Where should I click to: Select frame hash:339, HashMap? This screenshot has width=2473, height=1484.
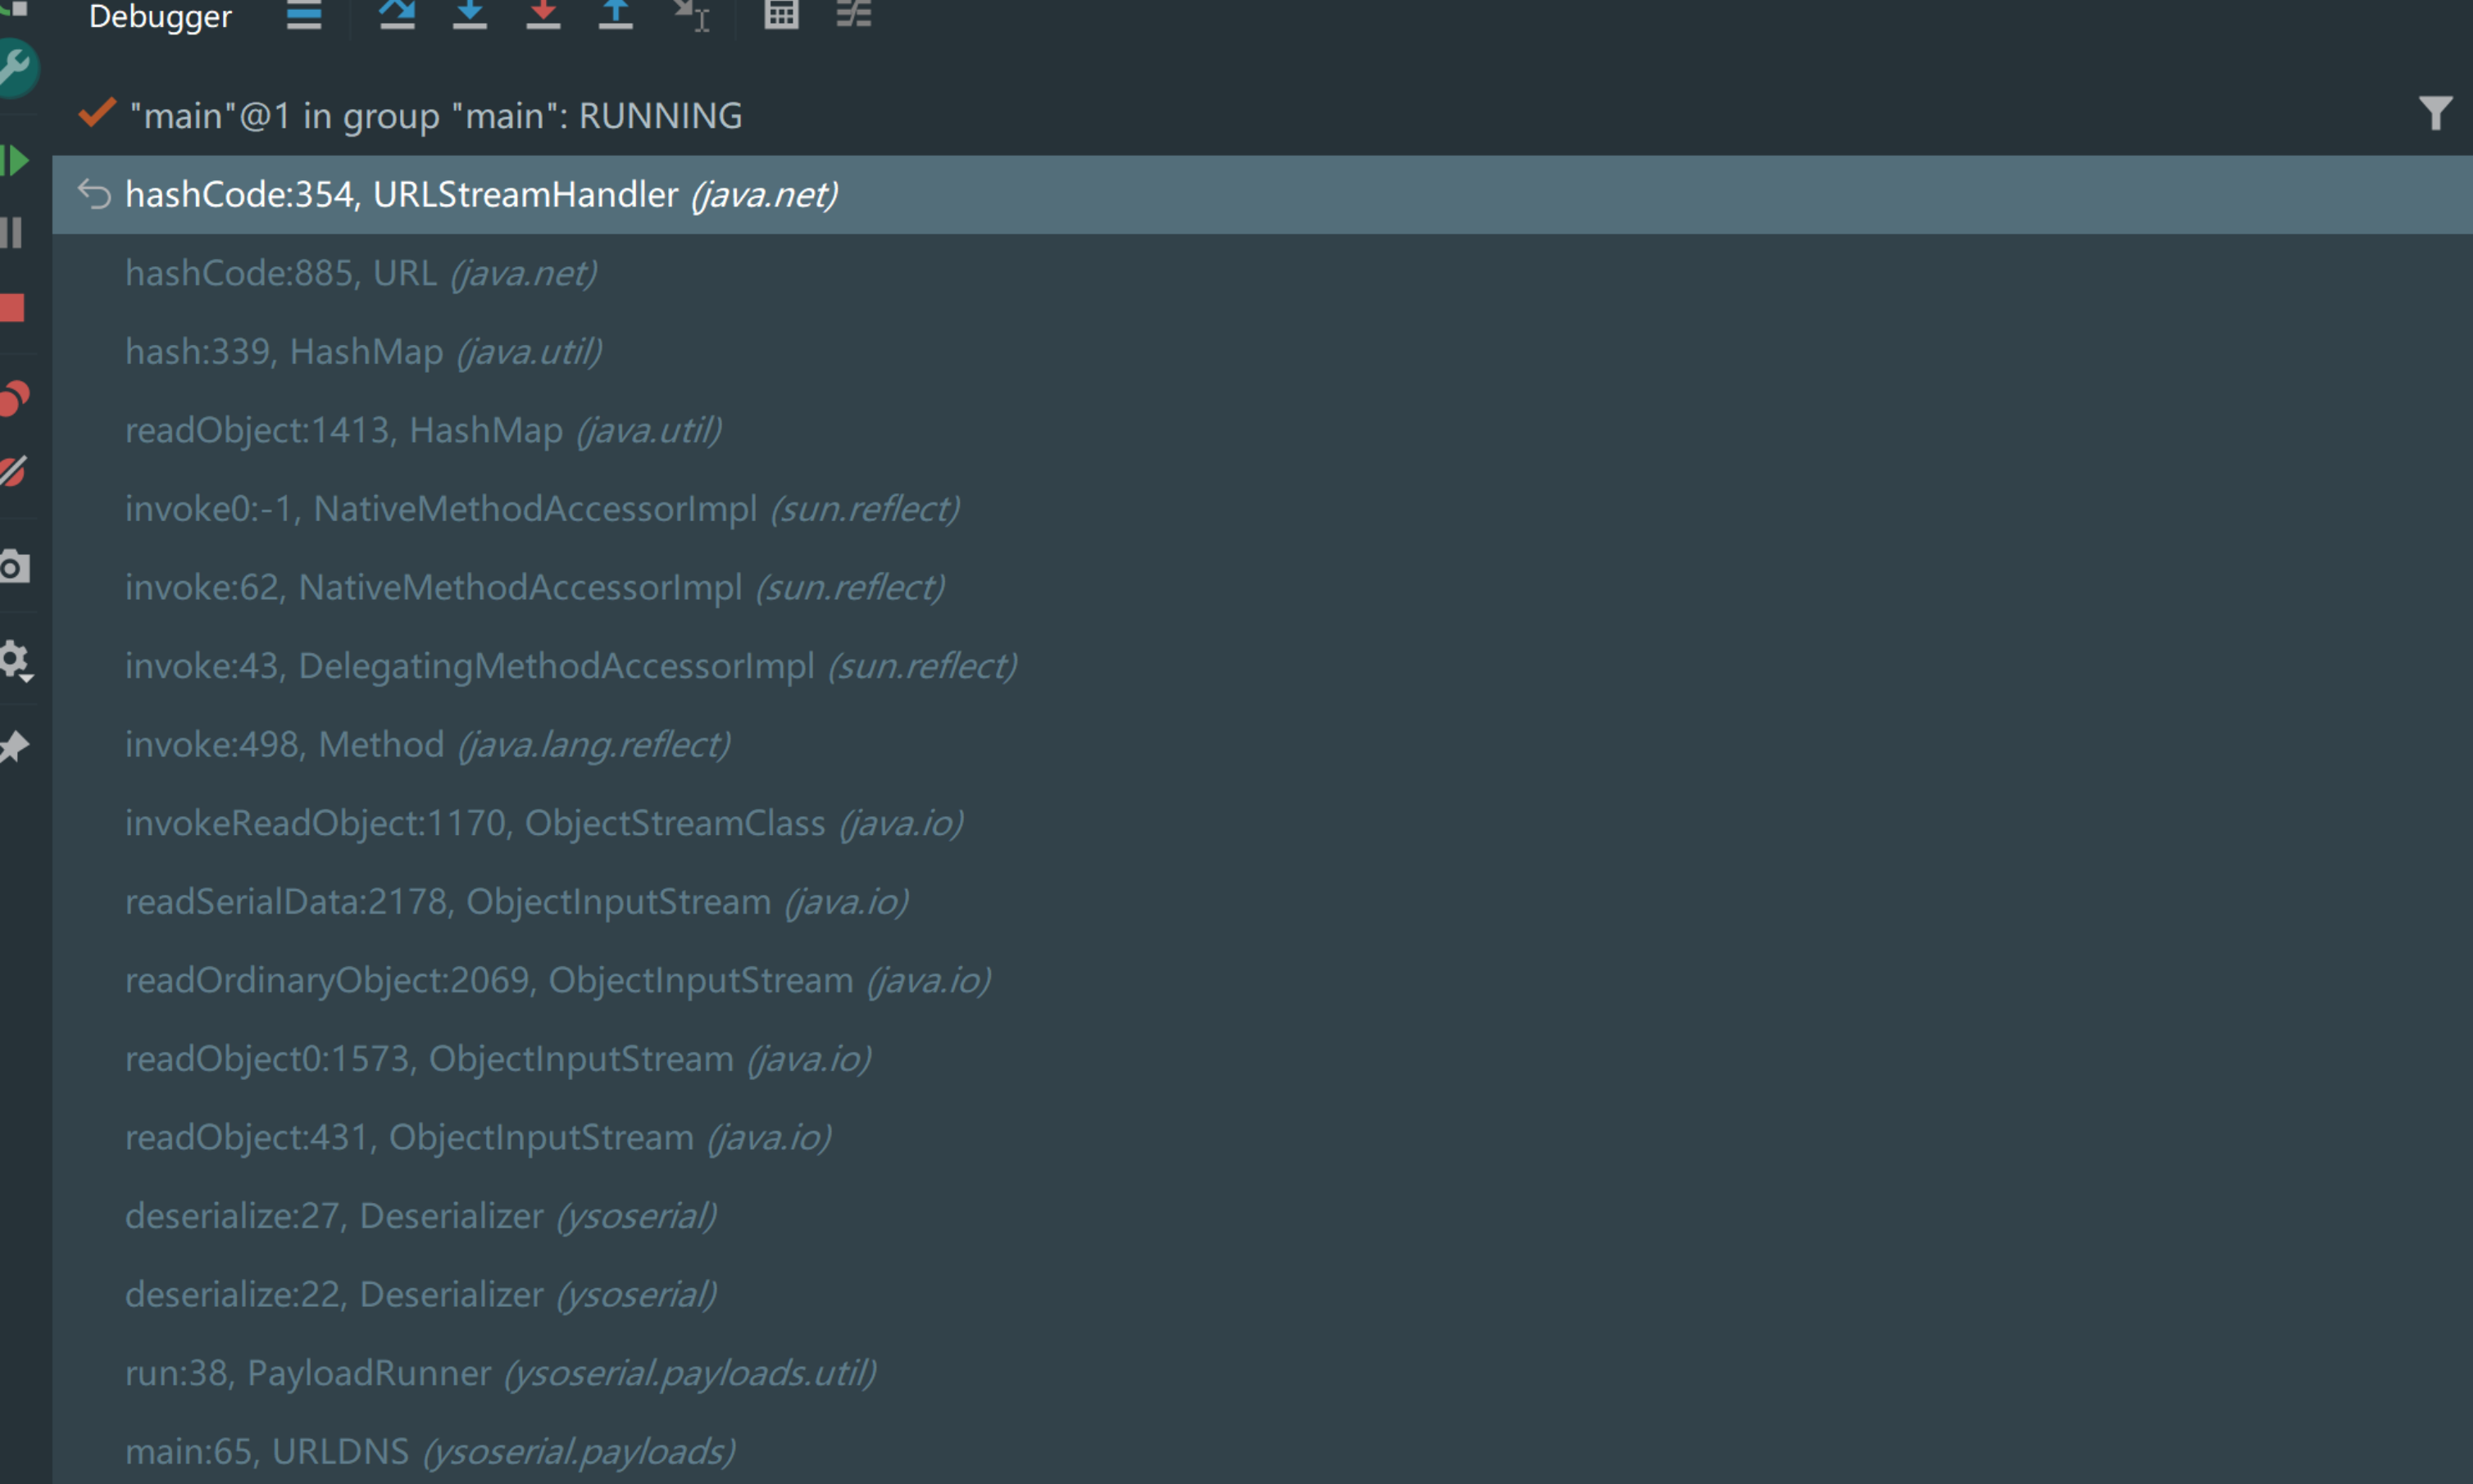[x=1262, y=351]
